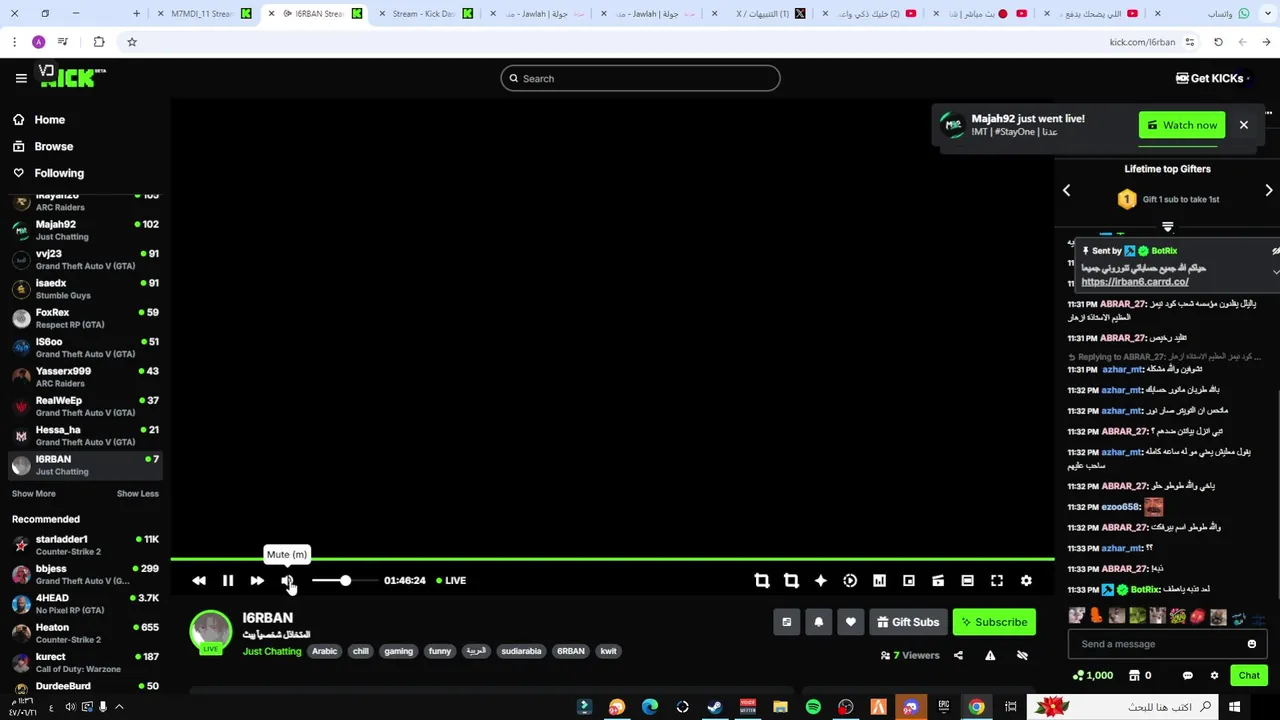Report the stream with warning icon
The image size is (1280, 720).
[990, 656]
